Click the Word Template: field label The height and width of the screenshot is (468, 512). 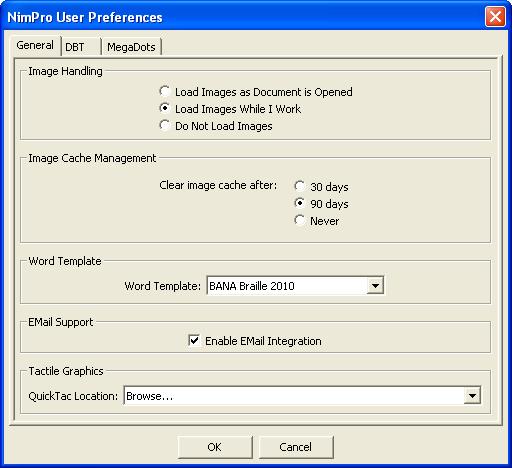[163, 286]
